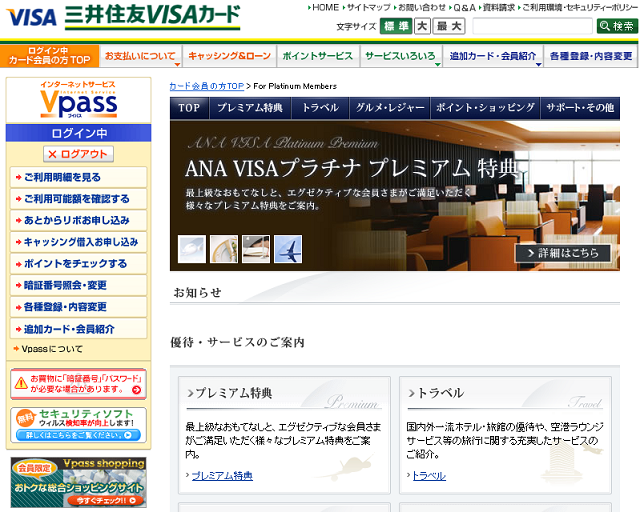Screen dimensions: 640x512
Task: Click the セキュリティソフト free banner
Action: 78,425
